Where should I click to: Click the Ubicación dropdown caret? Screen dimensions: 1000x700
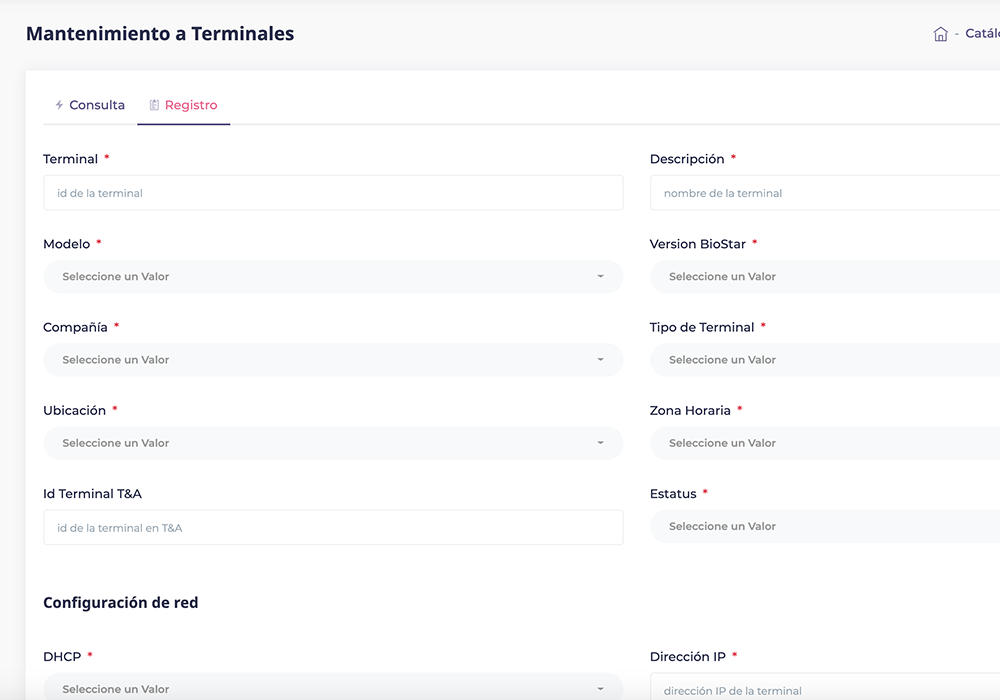pyautogui.click(x=600, y=443)
